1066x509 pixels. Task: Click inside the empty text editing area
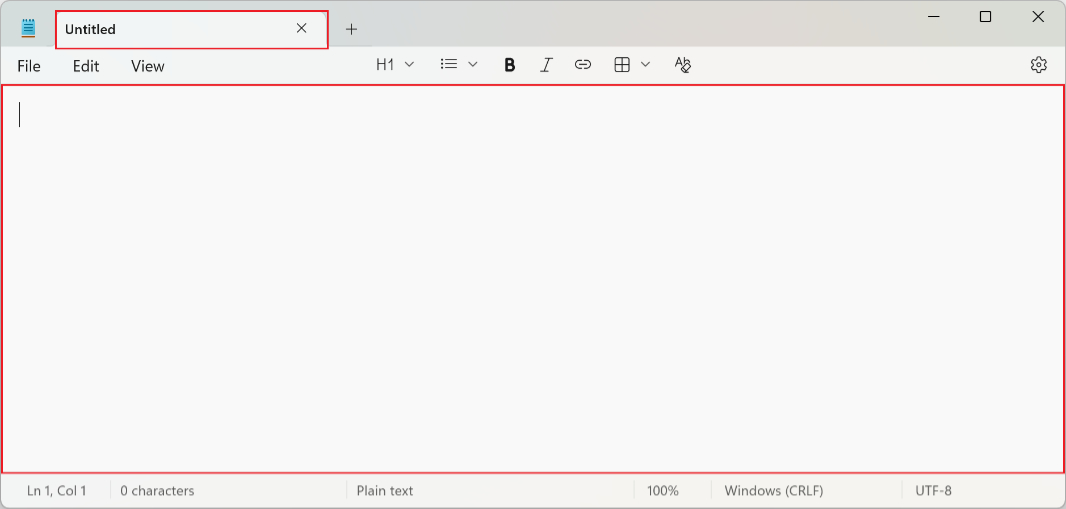click(532, 280)
